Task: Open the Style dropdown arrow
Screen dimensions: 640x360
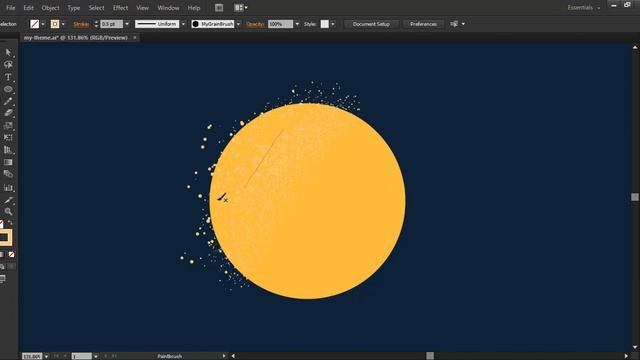Action: click(333, 24)
